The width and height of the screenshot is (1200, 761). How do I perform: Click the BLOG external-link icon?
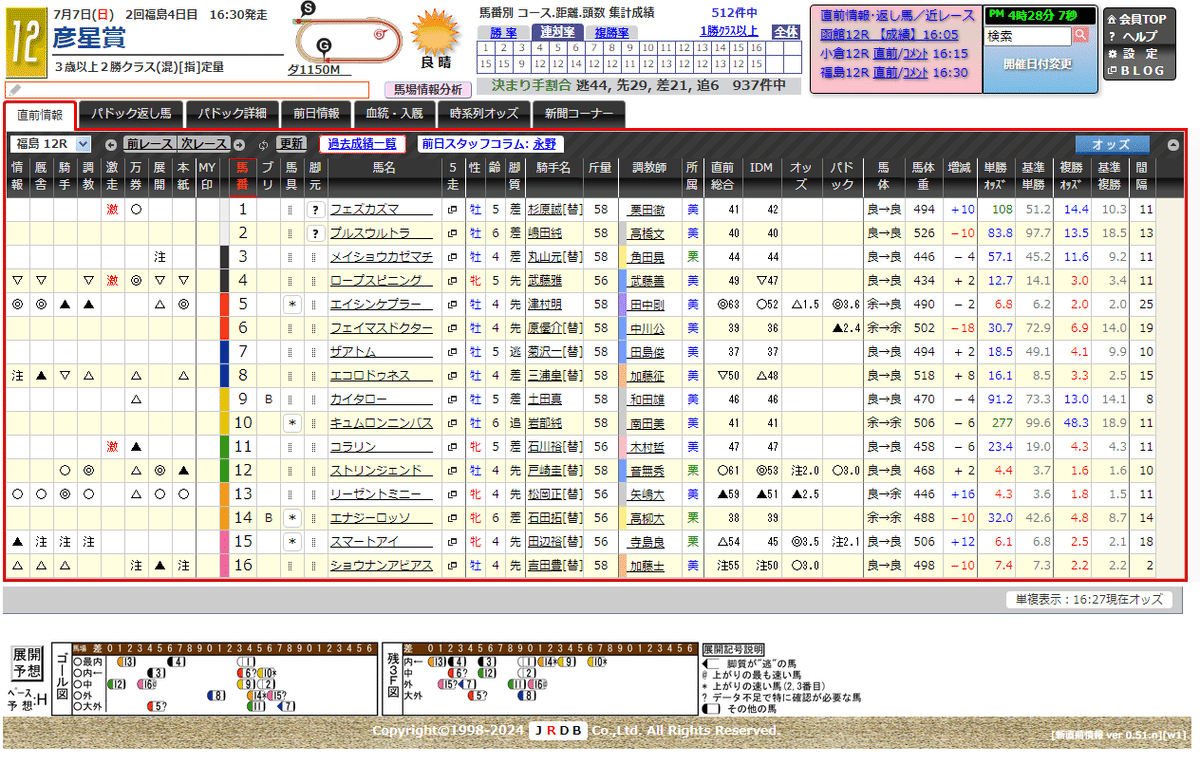1112,70
